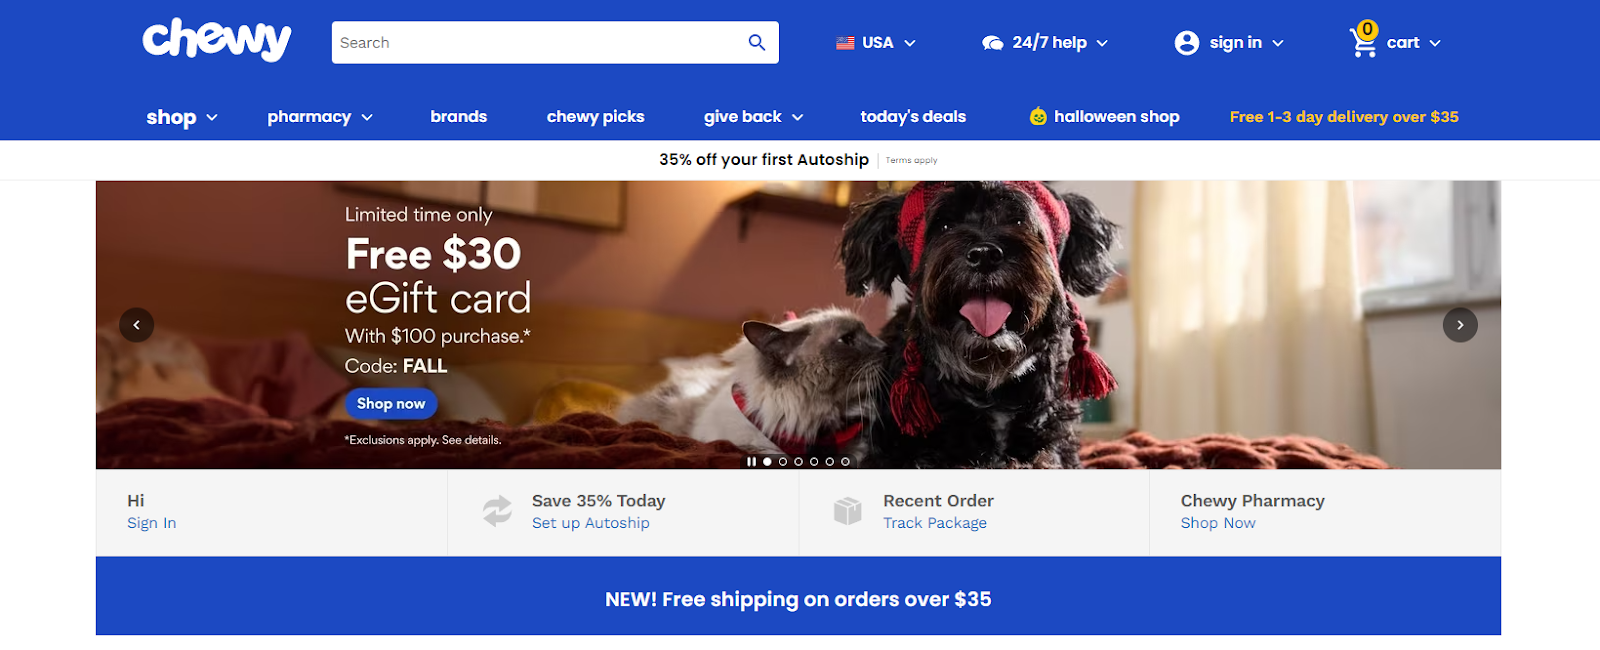The height and width of the screenshot is (650, 1600).
Task: Expand the shop dropdown menu
Action: click(x=182, y=117)
